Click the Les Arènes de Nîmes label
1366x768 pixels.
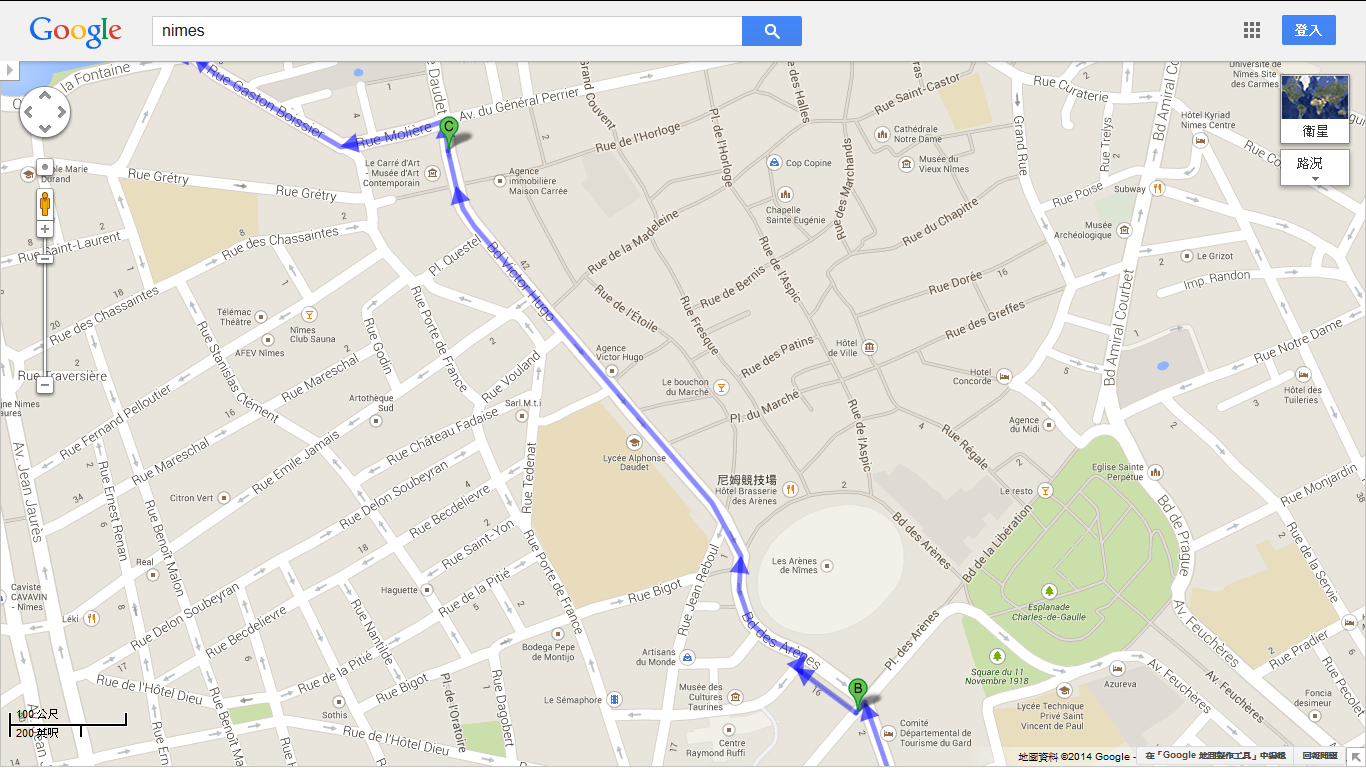(795, 565)
